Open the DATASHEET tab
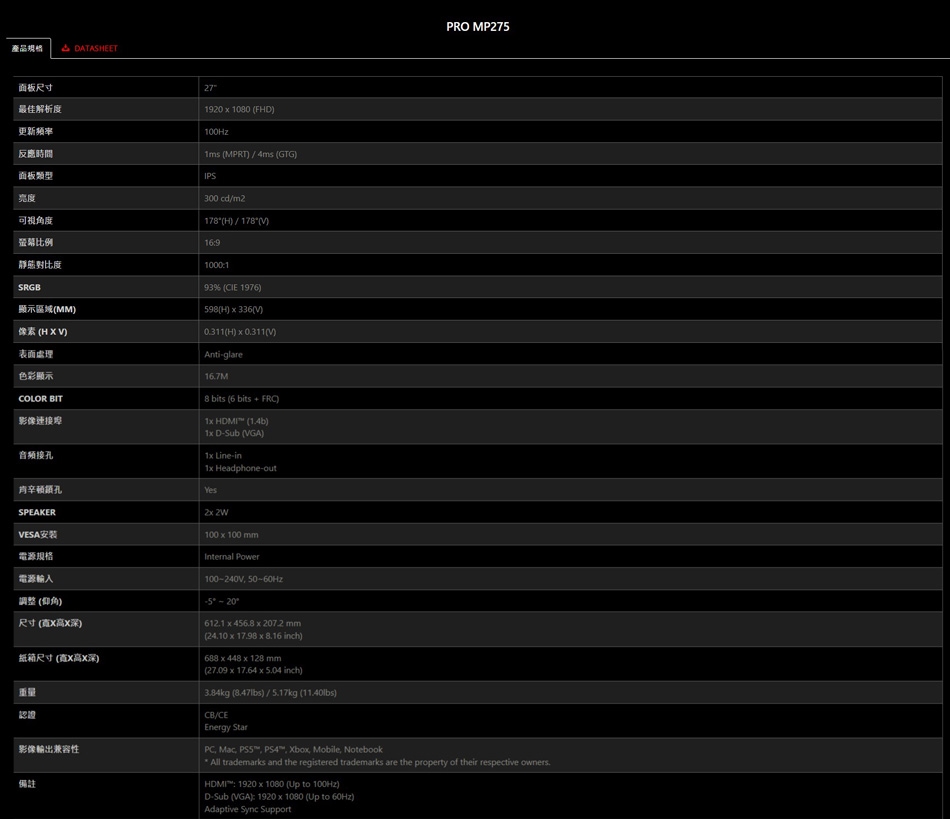Screen dimensions: 950x819 point(95,48)
